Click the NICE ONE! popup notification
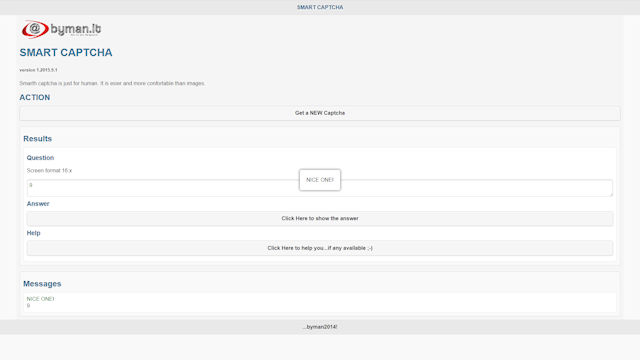Screen dimensions: 640x360 click(x=320, y=180)
